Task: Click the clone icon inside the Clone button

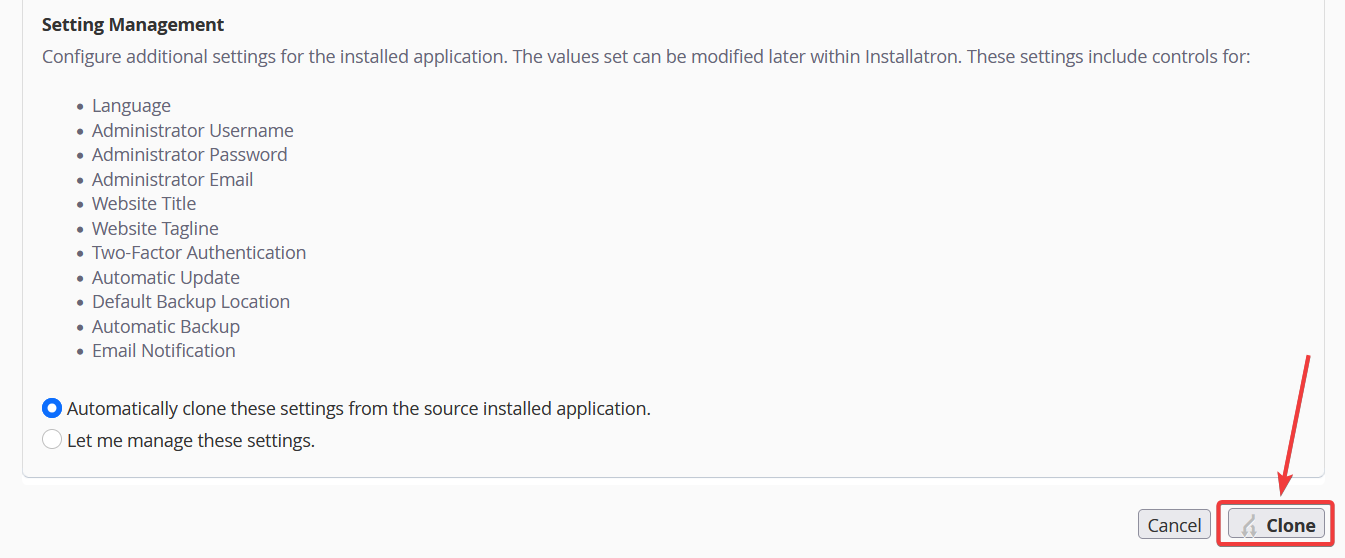Action: [x=1249, y=525]
